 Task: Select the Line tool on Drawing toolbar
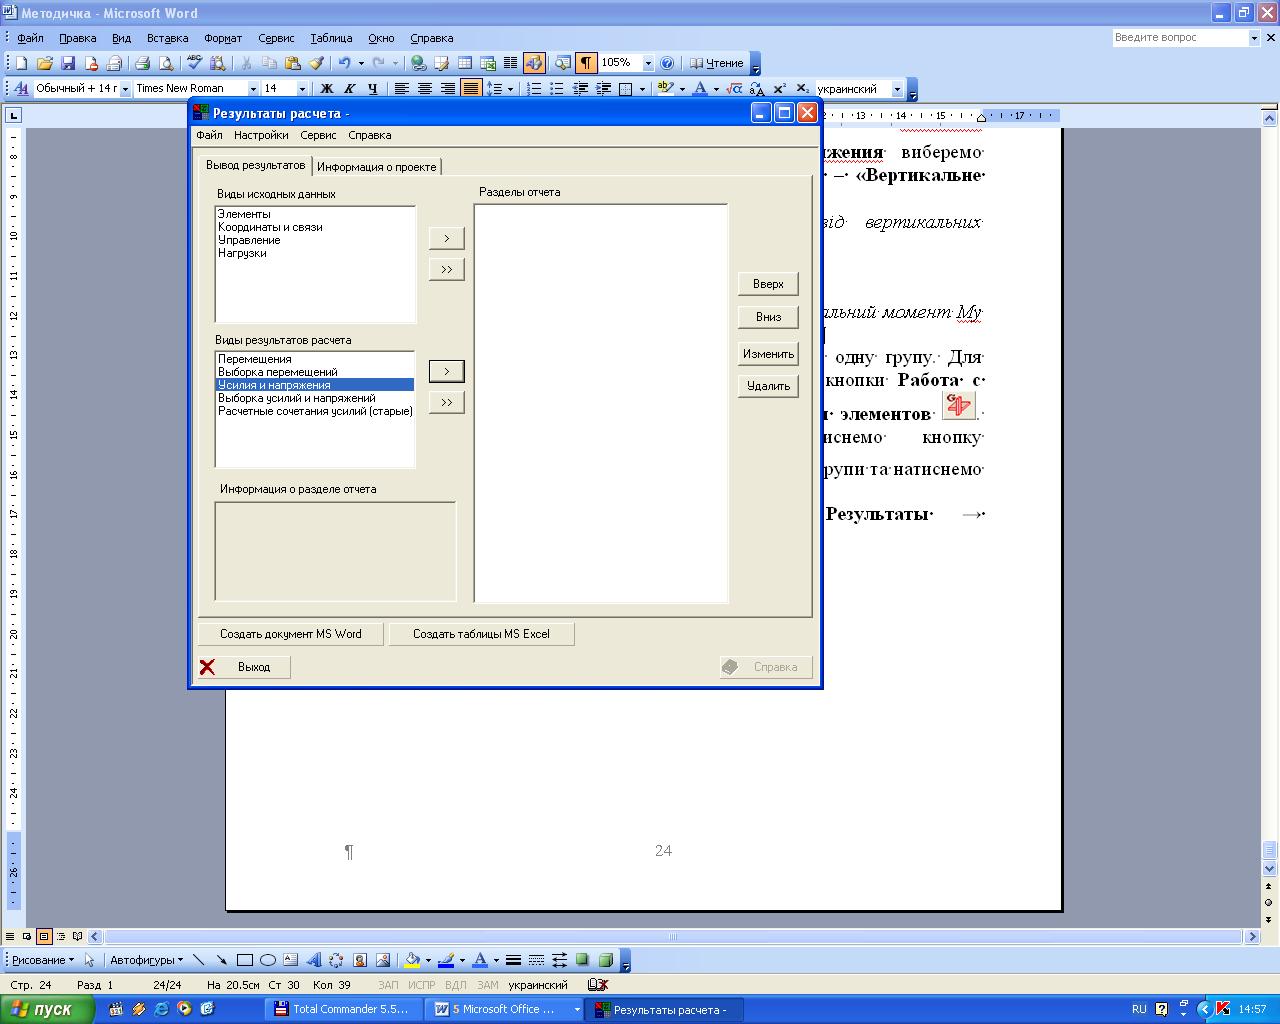[x=198, y=960]
